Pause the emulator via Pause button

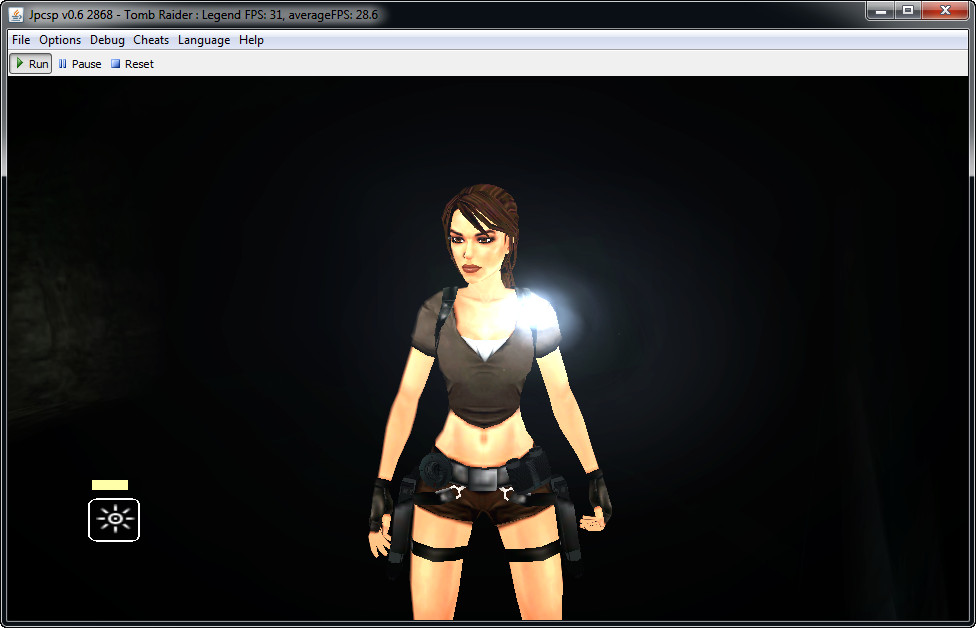point(80,63)
